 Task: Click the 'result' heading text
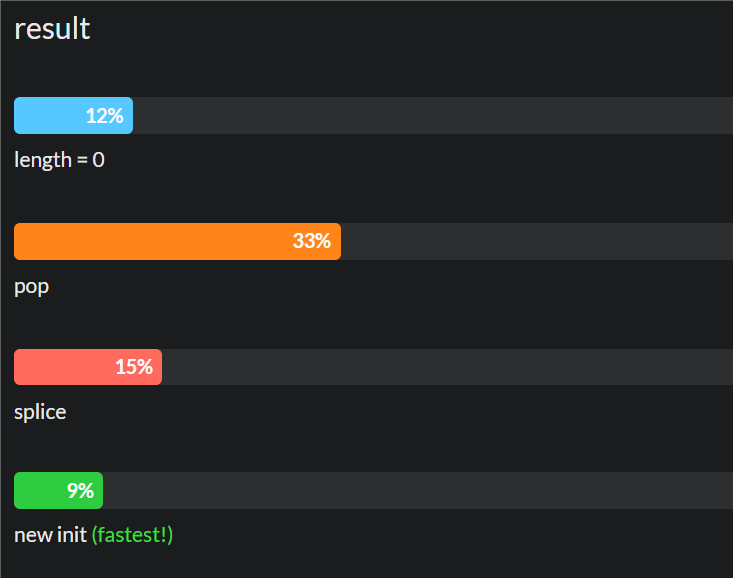(52, 29)
